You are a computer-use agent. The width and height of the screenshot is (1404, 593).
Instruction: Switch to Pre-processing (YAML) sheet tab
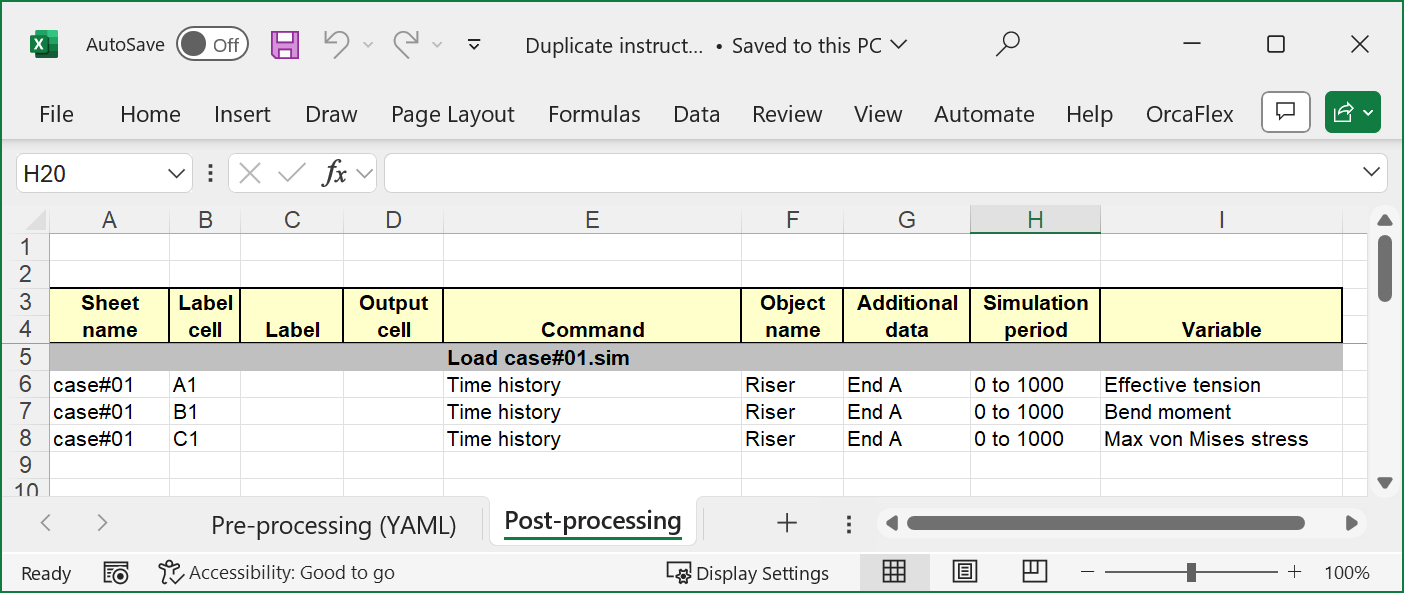333,525
